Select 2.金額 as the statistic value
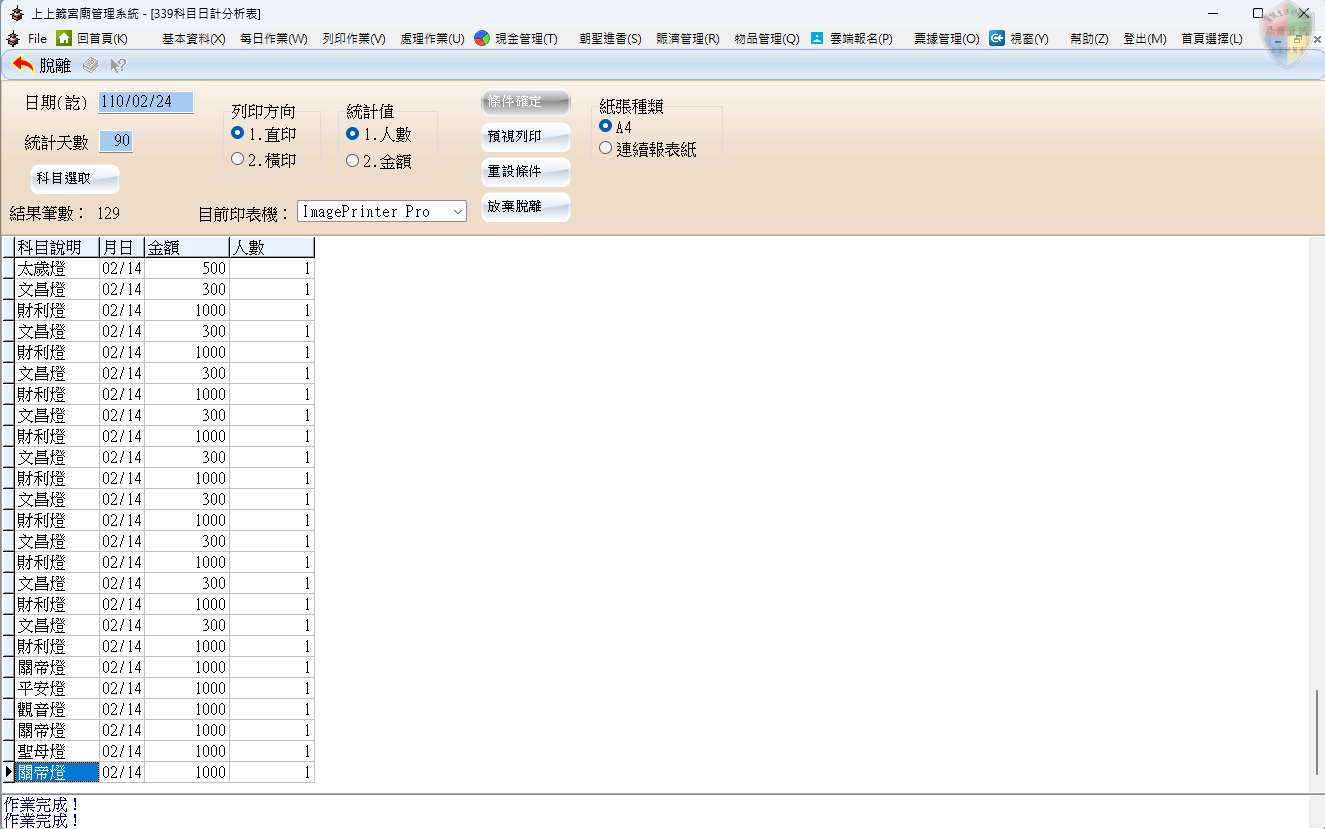Viewport: 1325px width, 829px height. pos(353,160)
